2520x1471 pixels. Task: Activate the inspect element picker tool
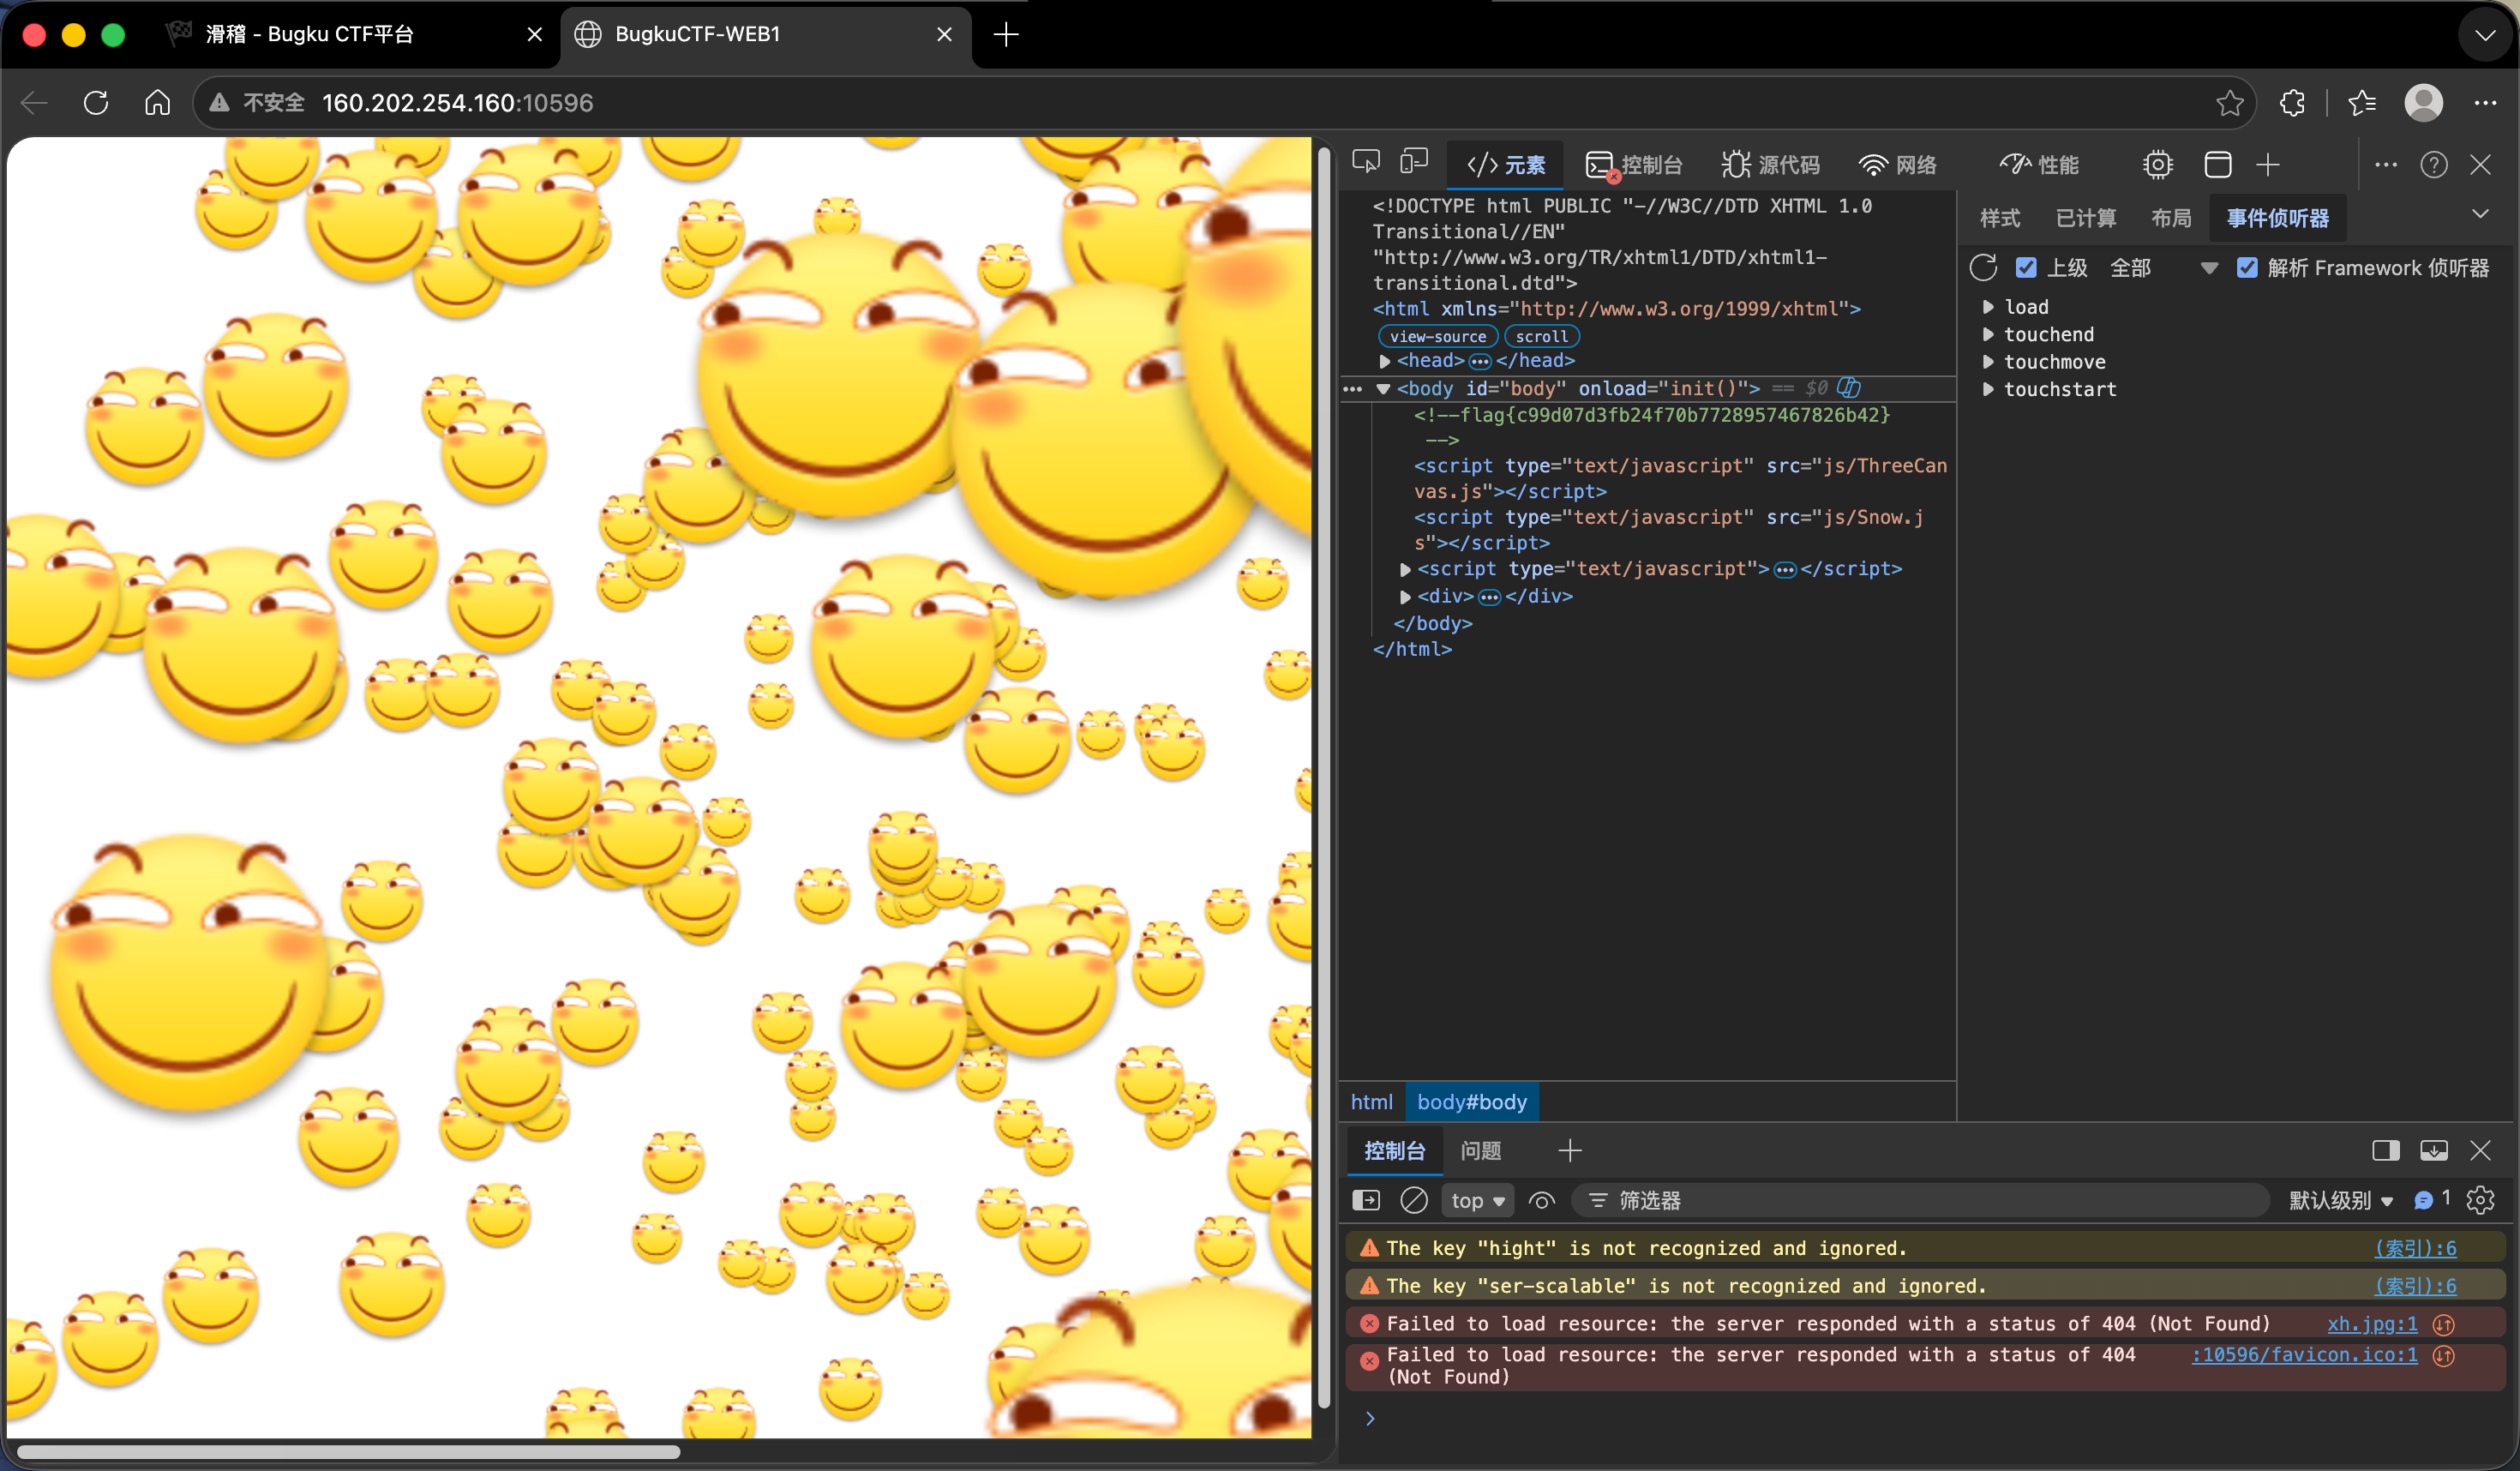click(1366, 163)
